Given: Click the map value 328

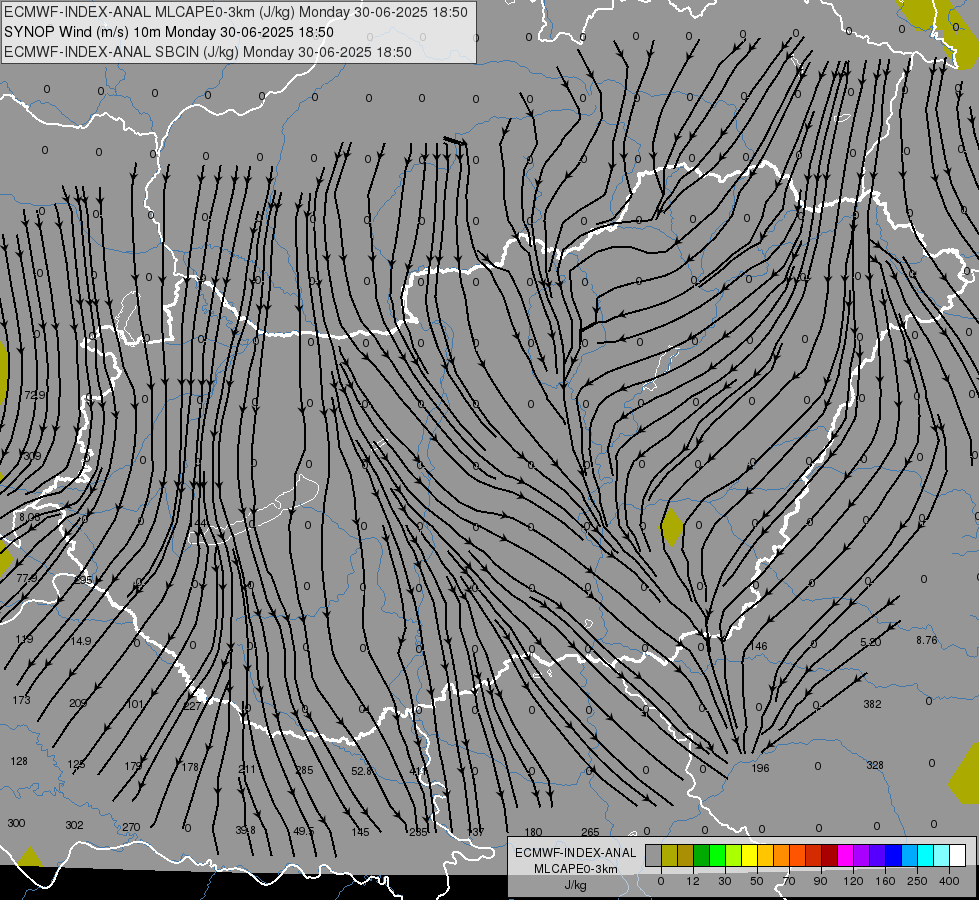Looking at the screenshot, I should 875,765.
